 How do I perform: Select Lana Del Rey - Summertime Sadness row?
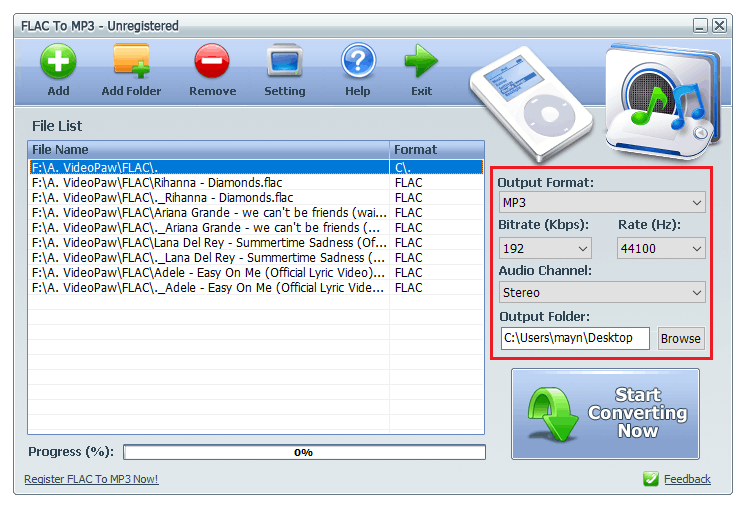click(256, 243)
